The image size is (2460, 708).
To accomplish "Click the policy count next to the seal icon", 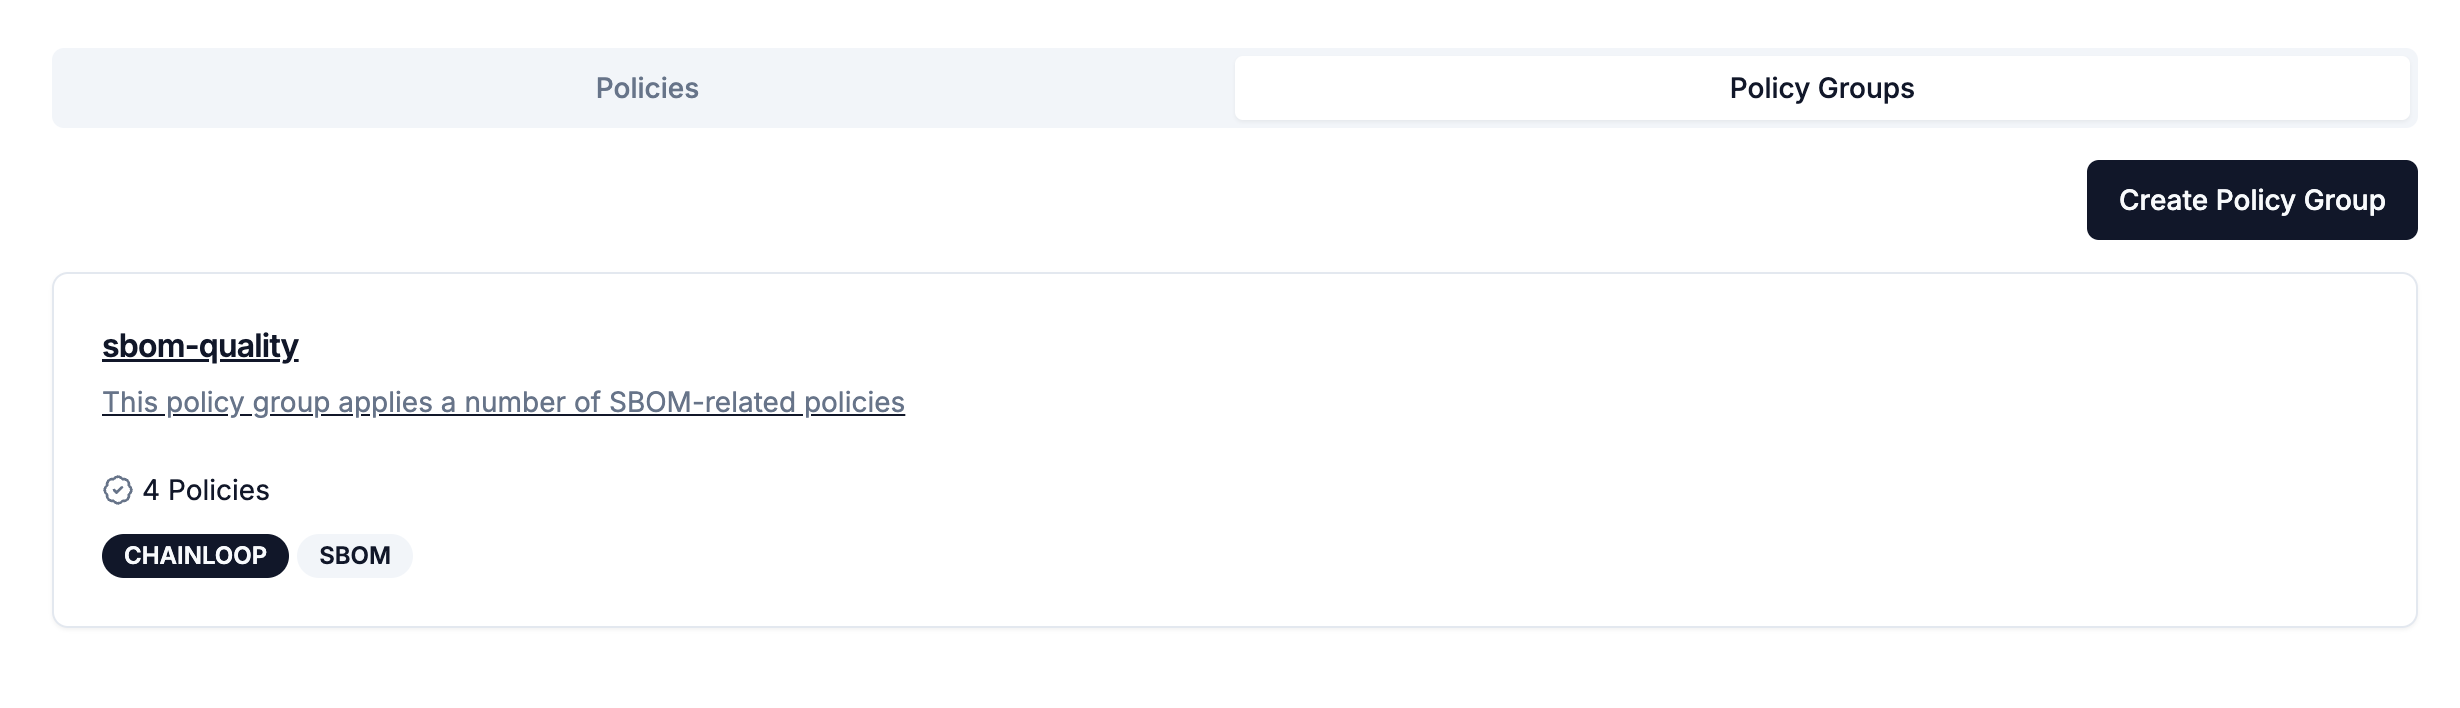I will [x=206, y=490].
